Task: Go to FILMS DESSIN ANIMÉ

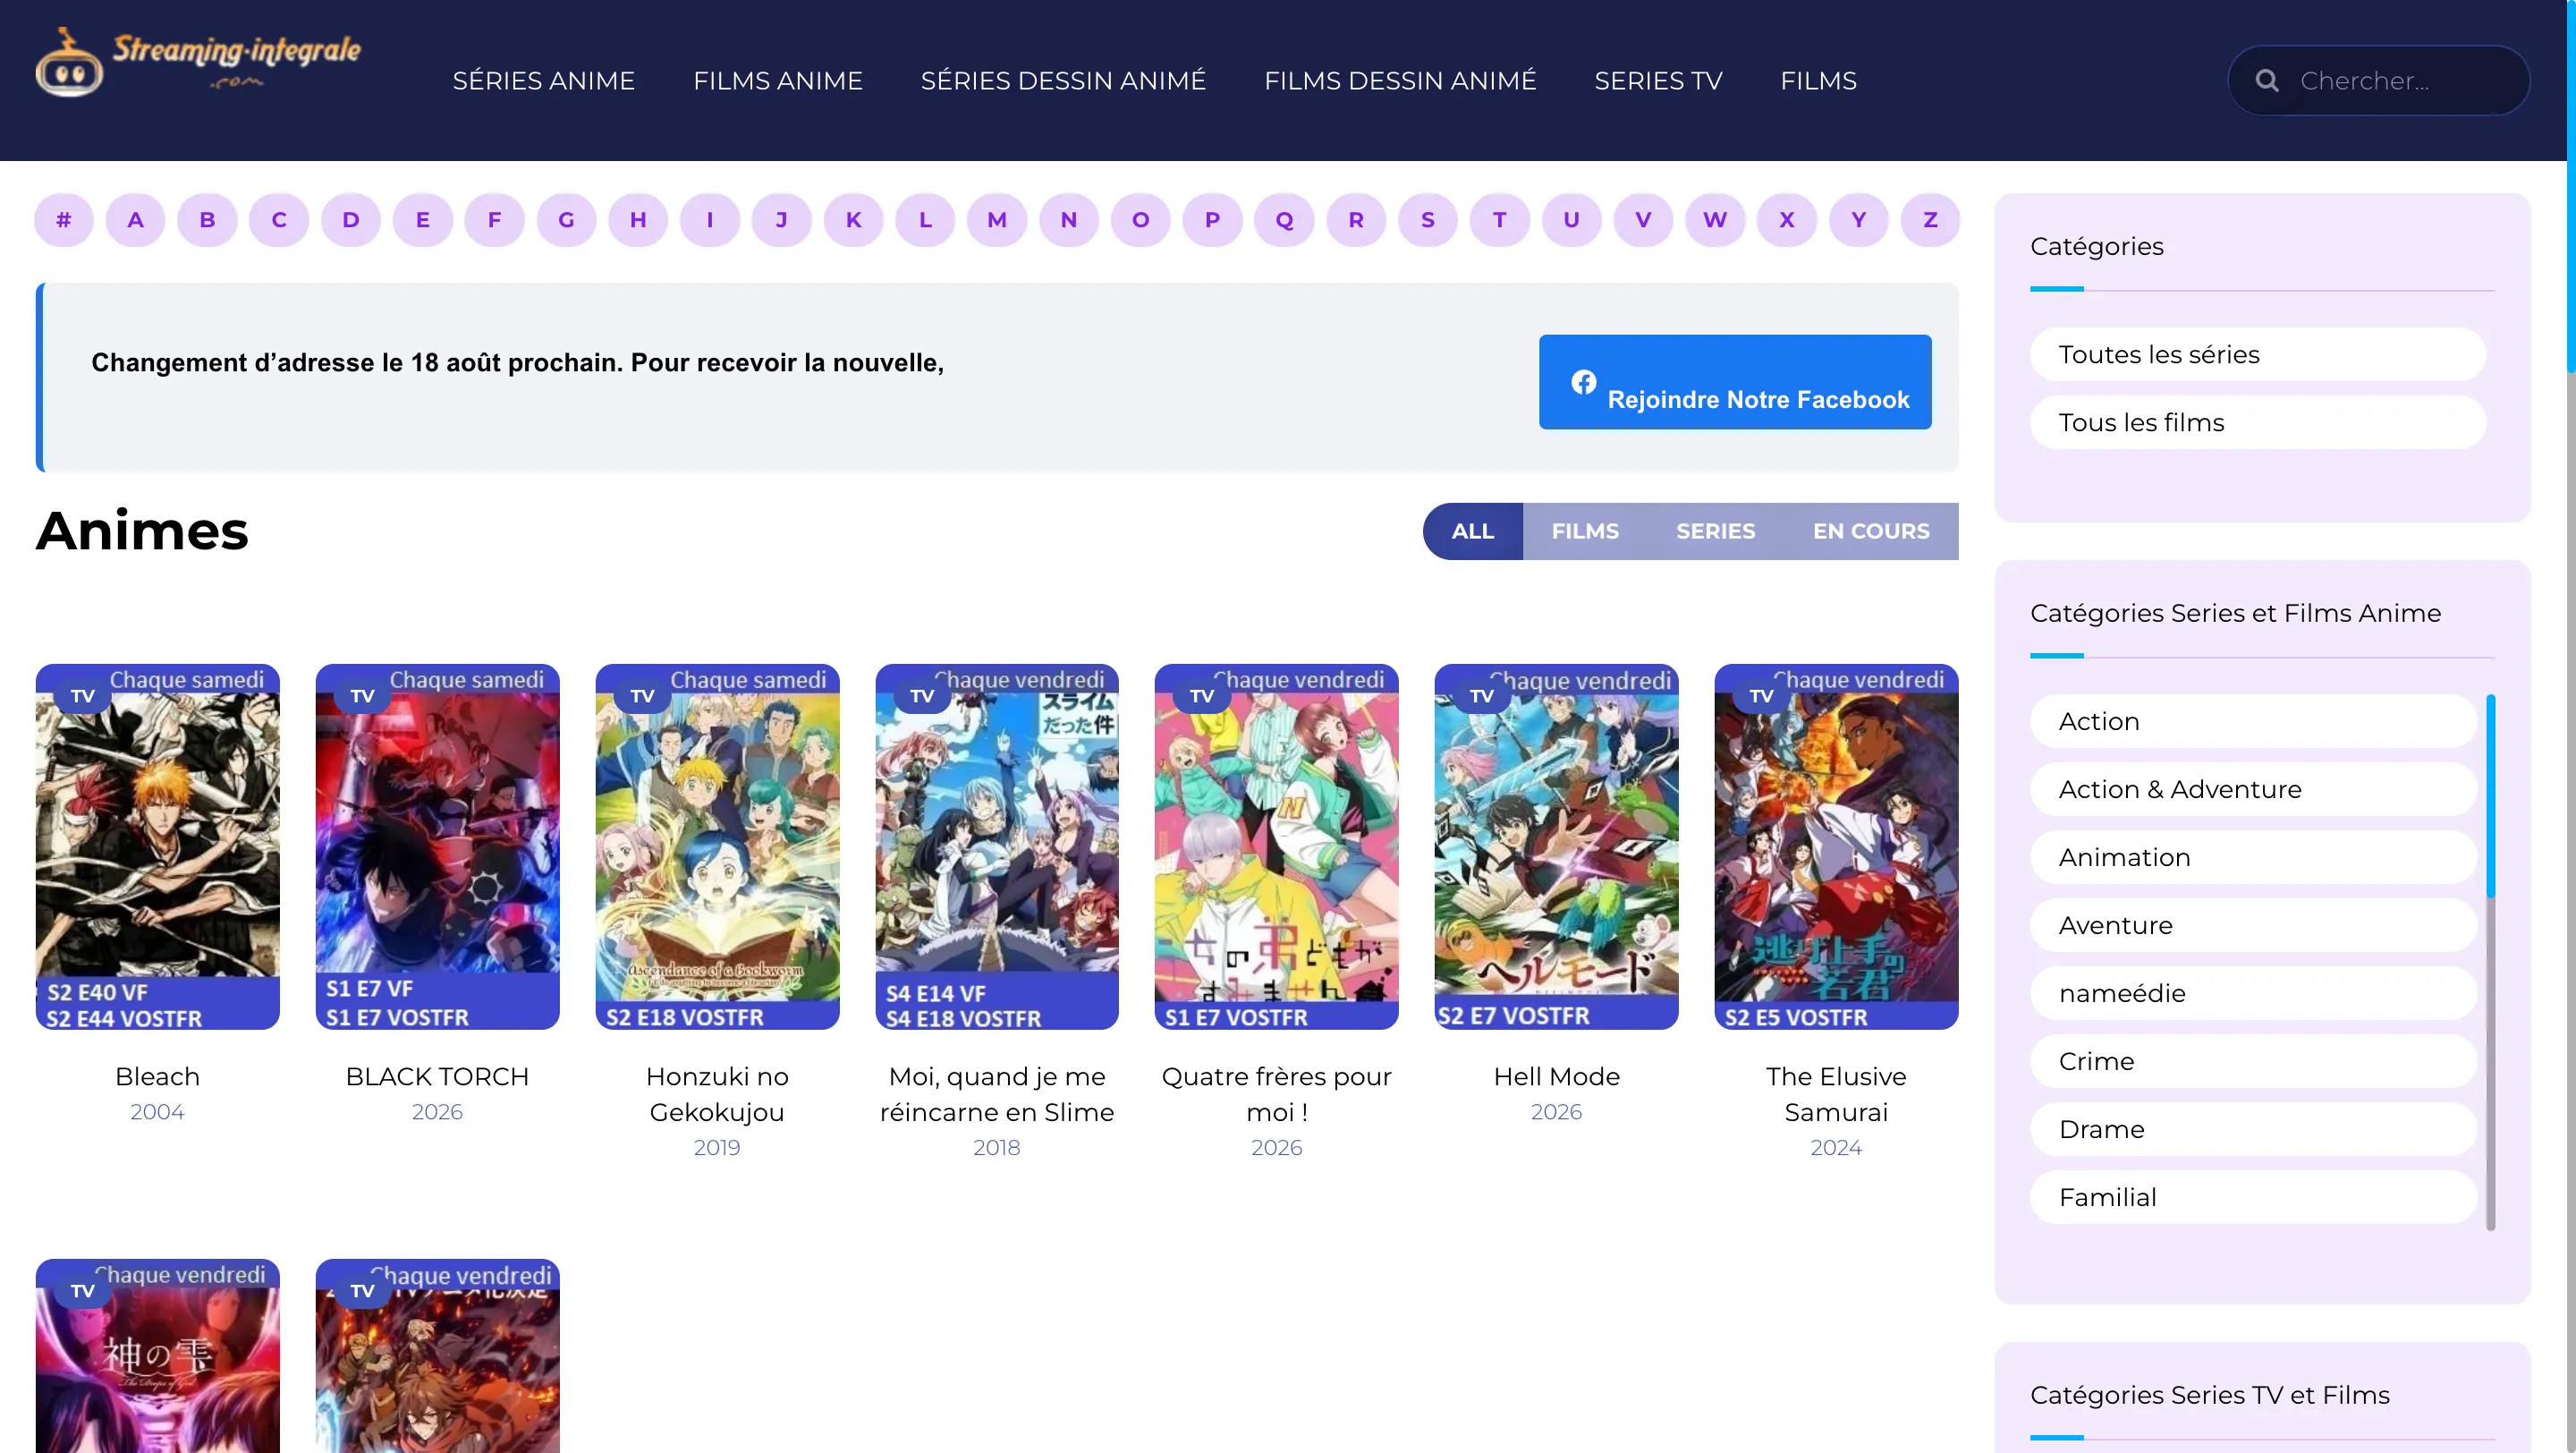Action: click(x=1400, y=81)
